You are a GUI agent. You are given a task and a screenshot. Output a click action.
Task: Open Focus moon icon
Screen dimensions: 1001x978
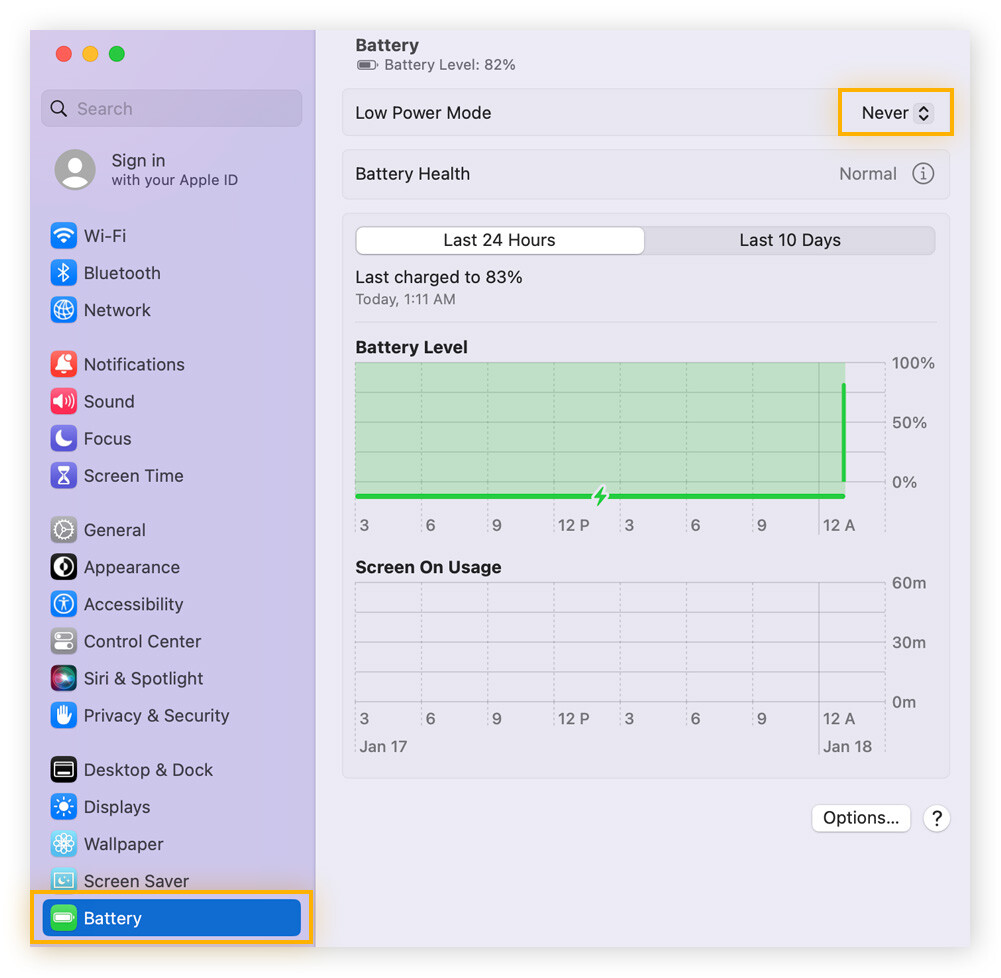64,438
